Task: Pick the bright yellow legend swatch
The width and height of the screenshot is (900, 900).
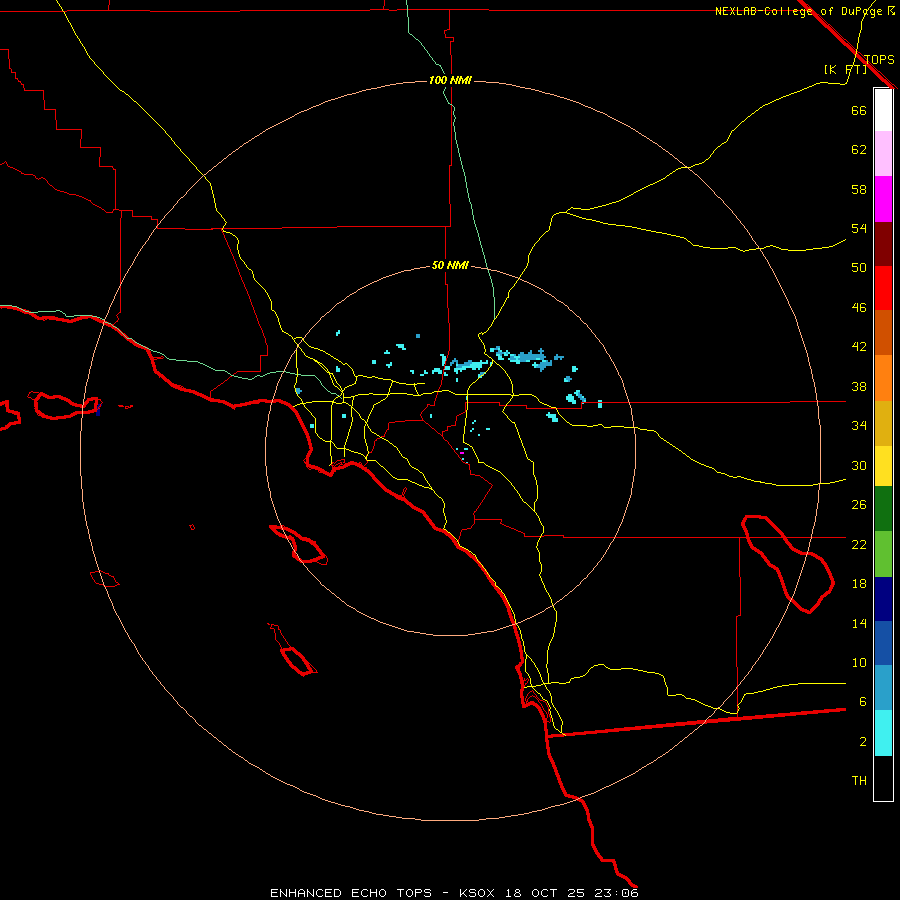Action: pos(883,466)
